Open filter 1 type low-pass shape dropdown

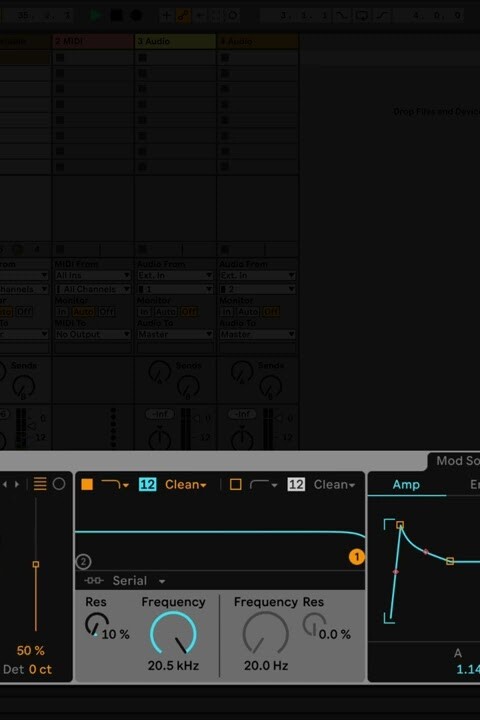click(x=115, y=484)
